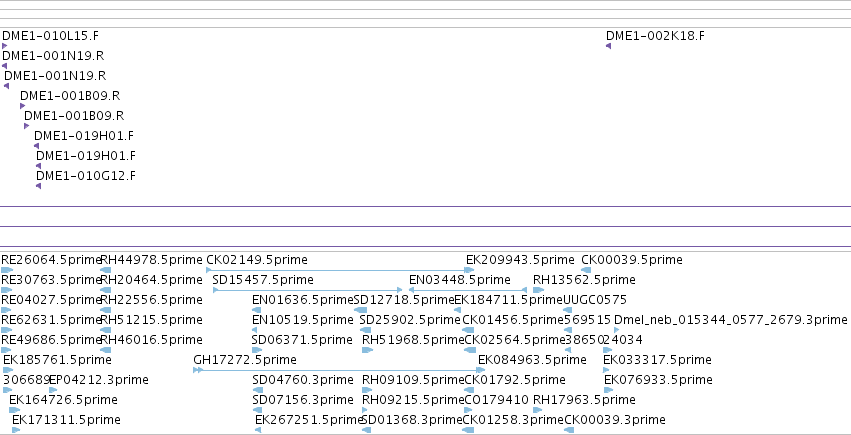Open the RE26064.5prime EST label
Screen dimensions: 851x435
[x=51, y=260]
